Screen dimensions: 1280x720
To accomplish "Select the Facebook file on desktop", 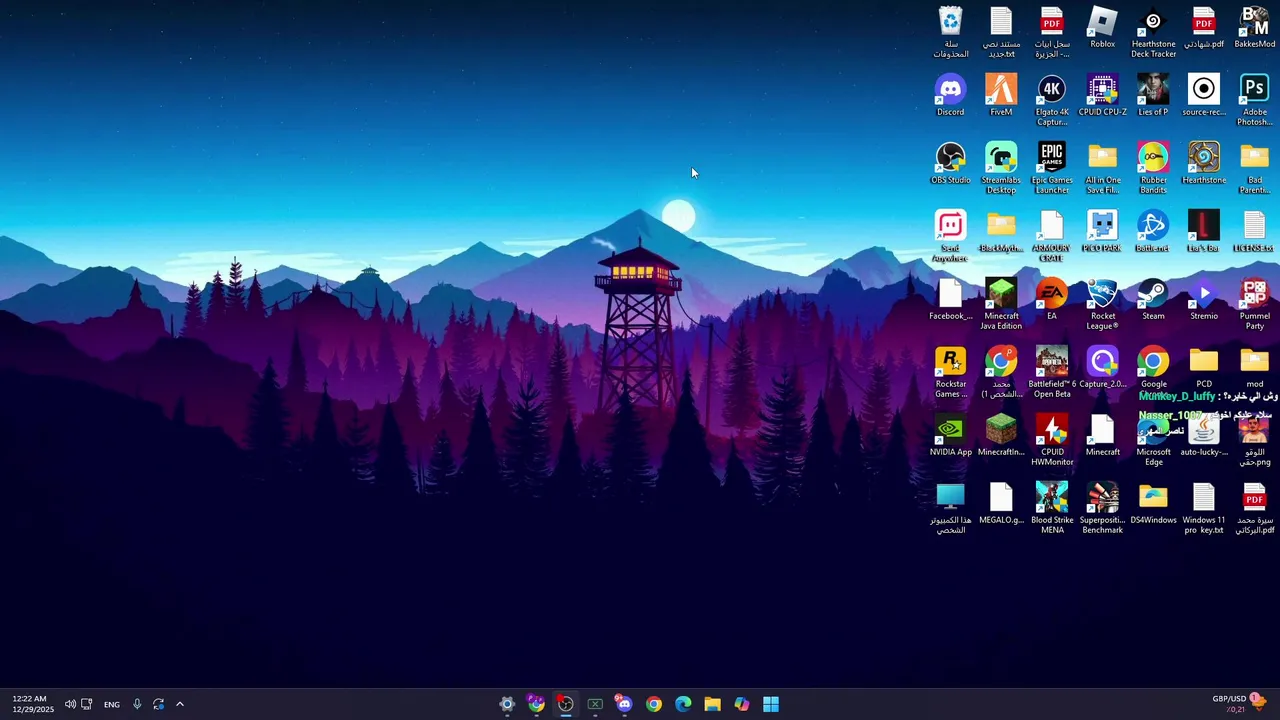I will [x=950, y=299].
